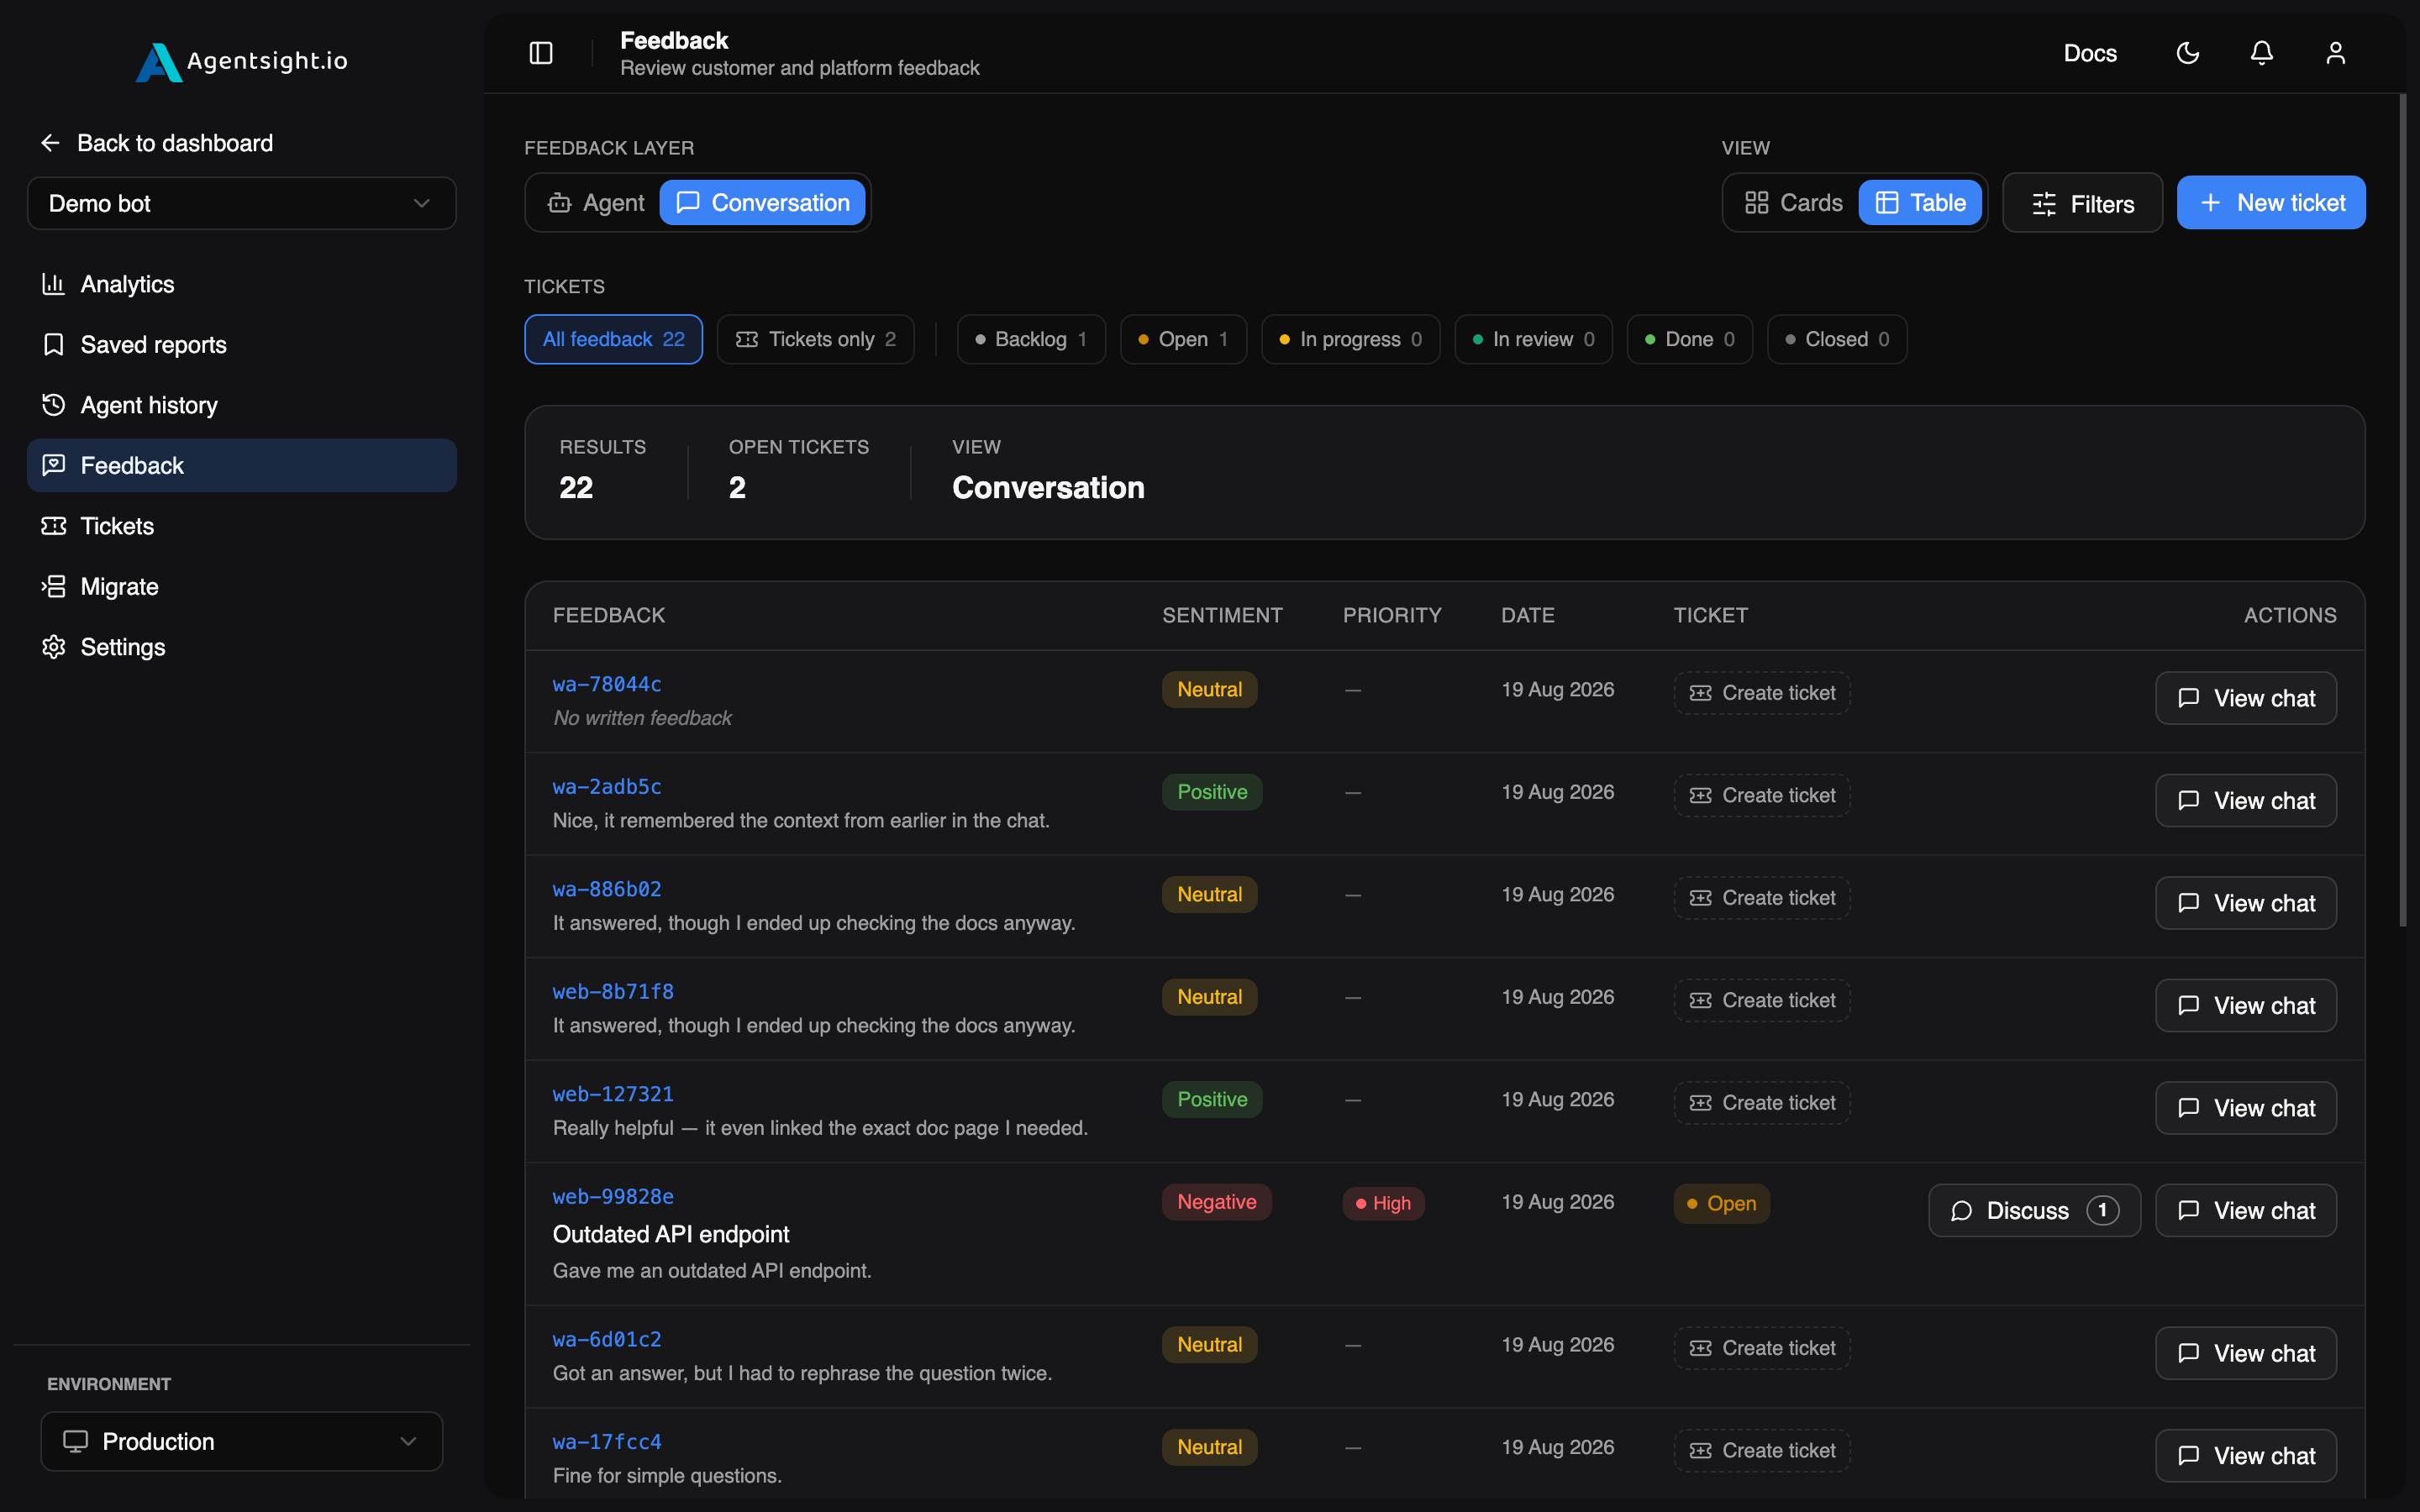
Task: Create a New ticket
Action: [2271, 203]
